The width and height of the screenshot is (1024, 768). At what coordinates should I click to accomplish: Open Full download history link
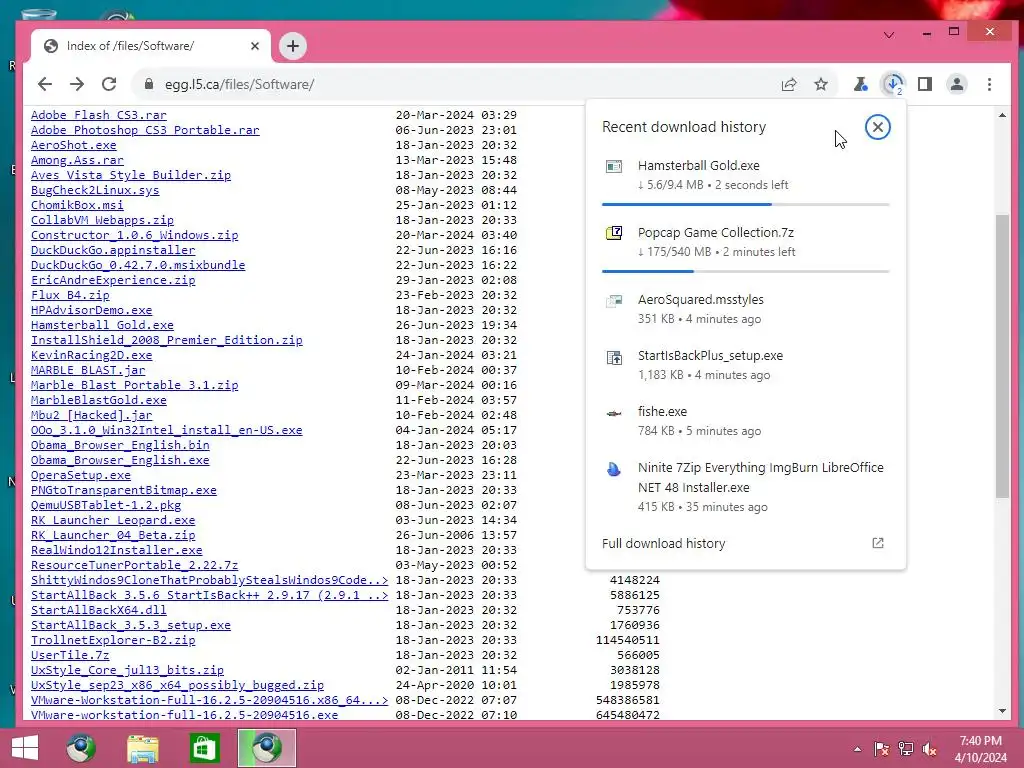664,543
